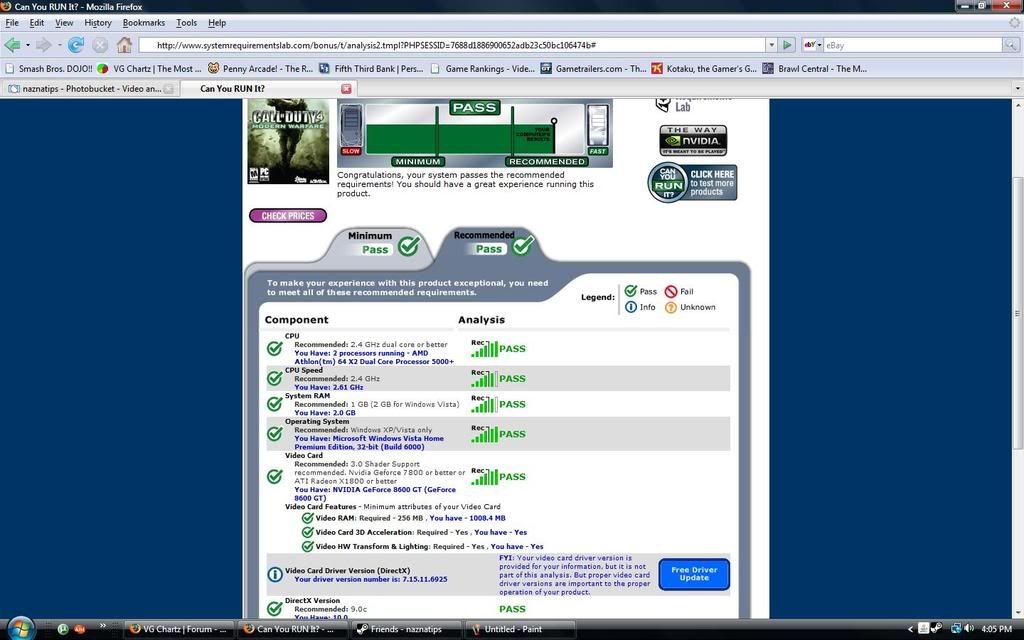Open the Bookmarks menu

click(143, 22)
